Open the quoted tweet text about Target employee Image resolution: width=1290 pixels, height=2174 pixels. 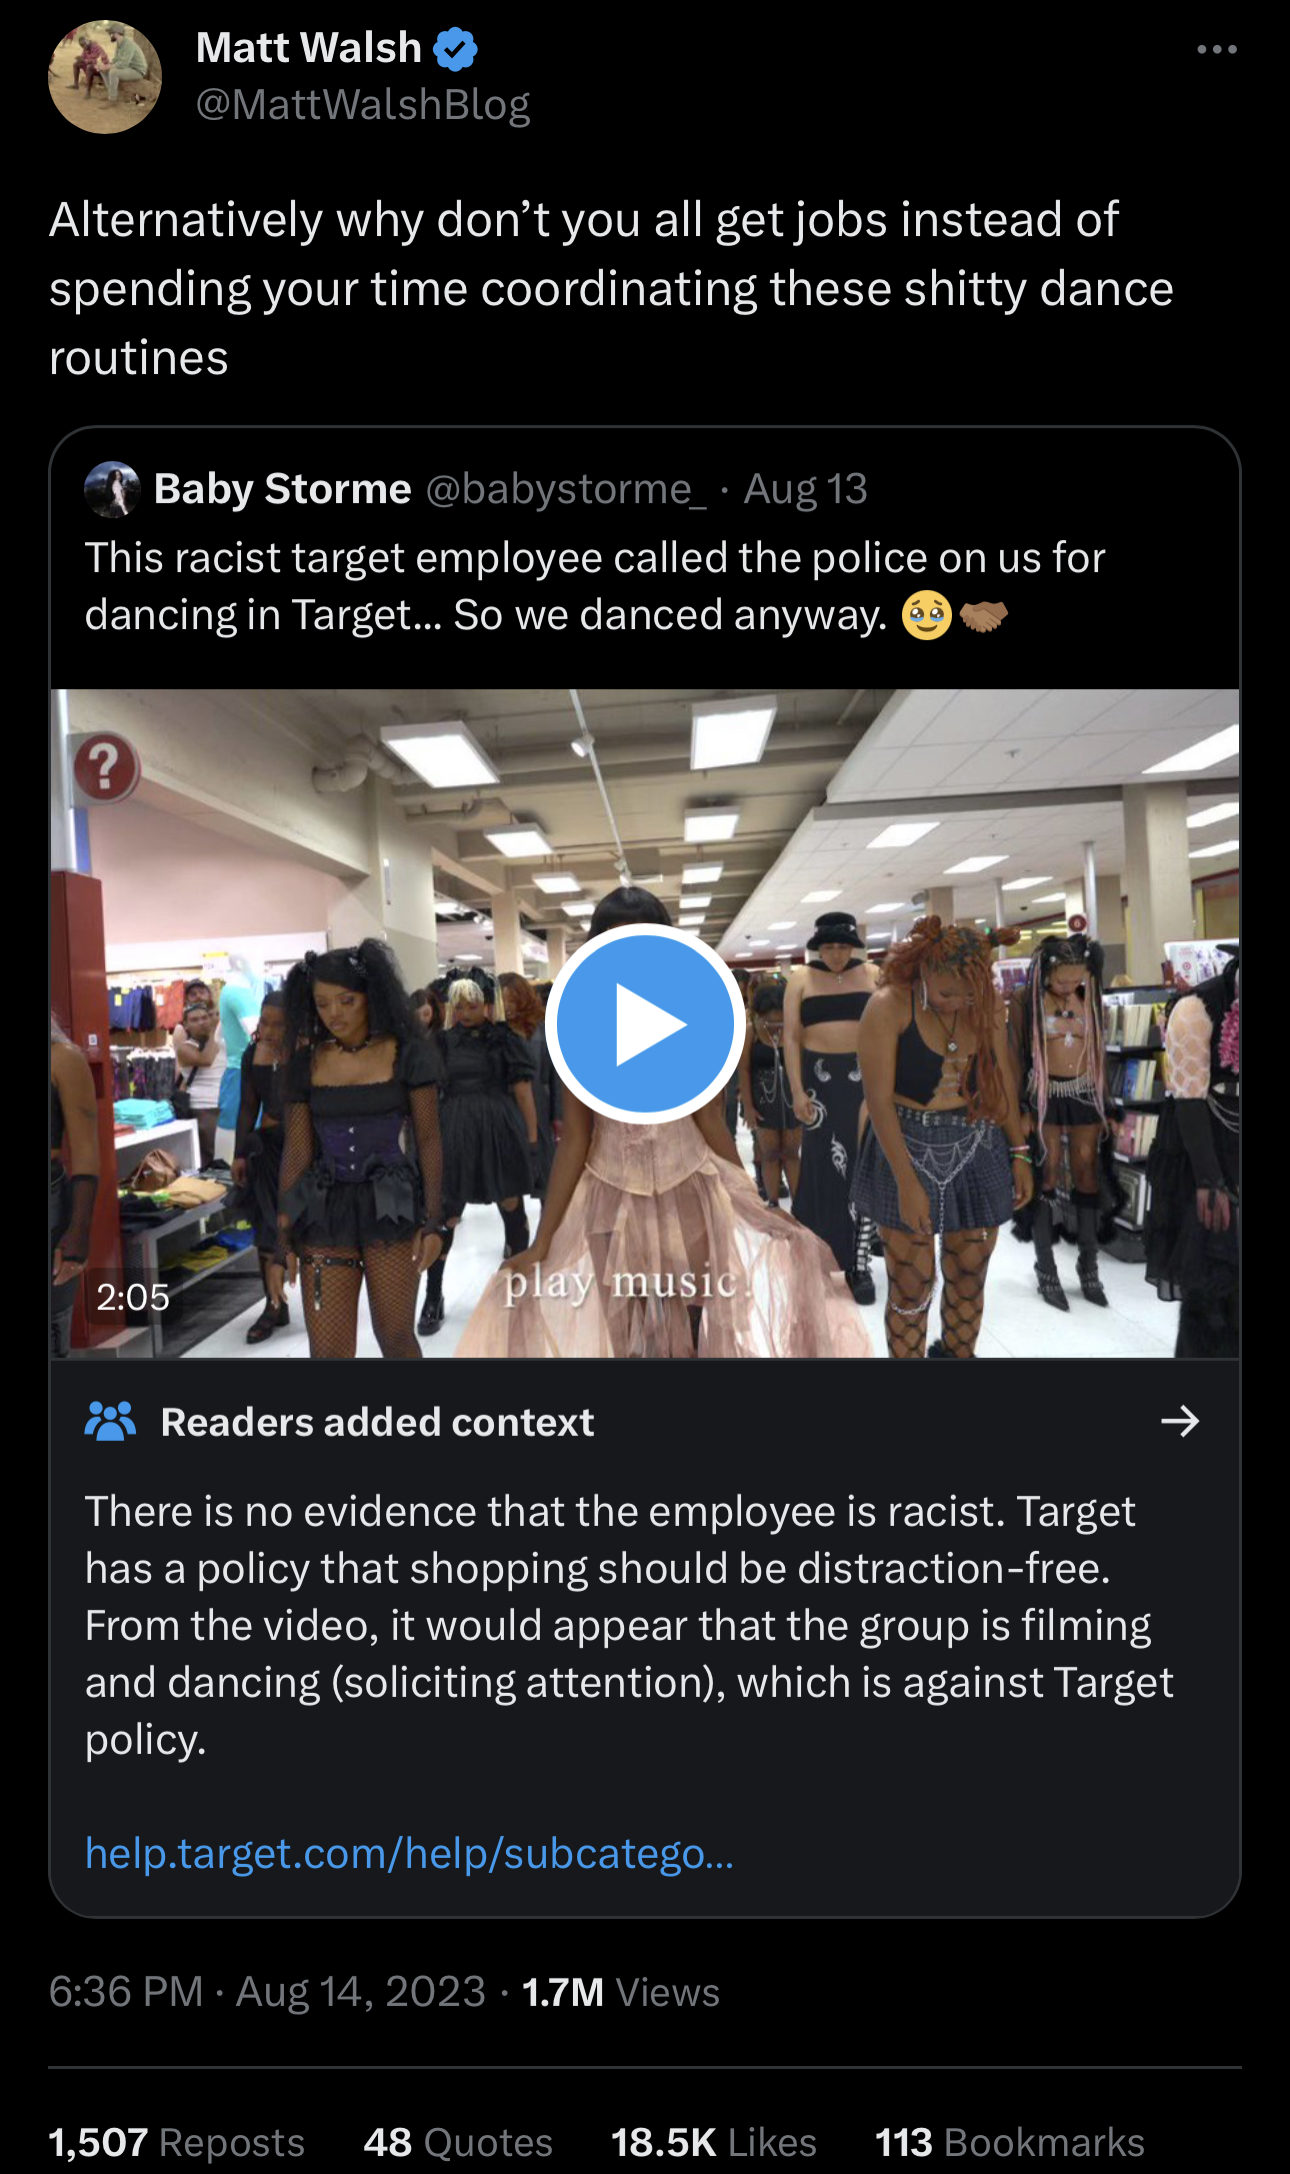595,586
